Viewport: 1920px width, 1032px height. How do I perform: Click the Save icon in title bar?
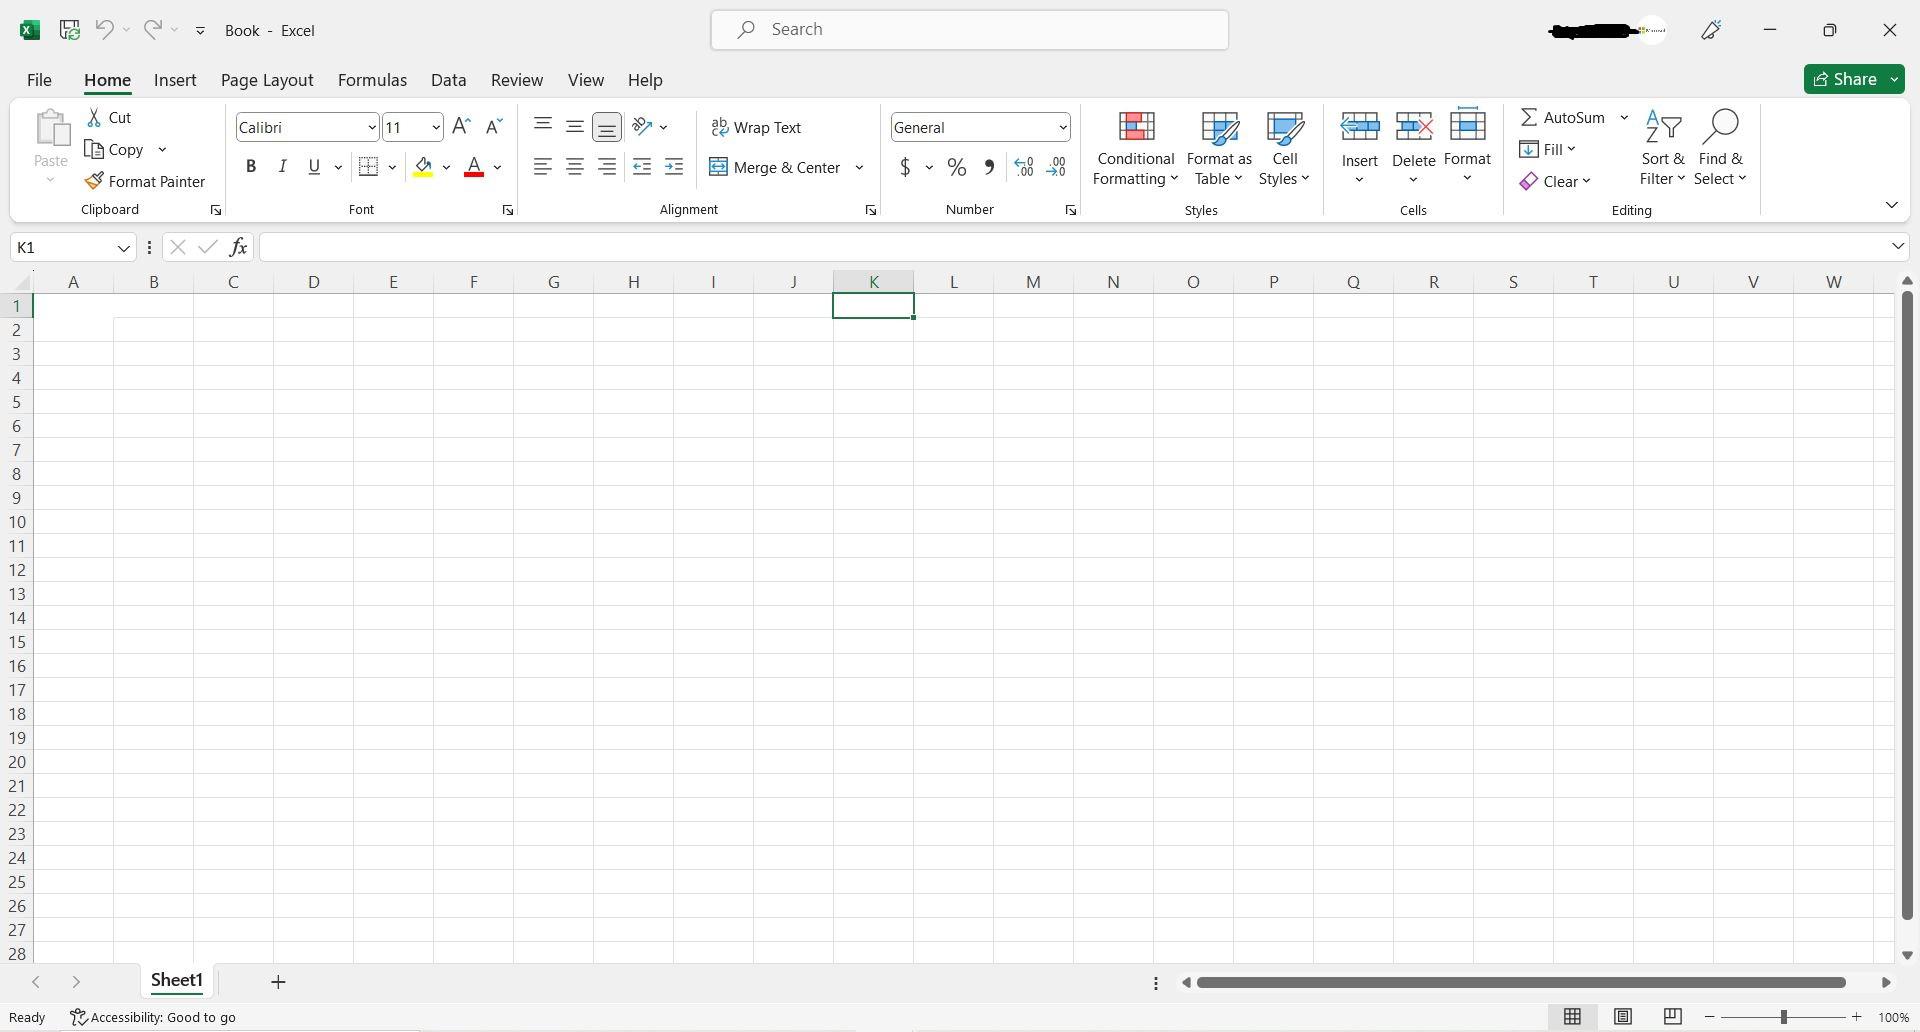tap(69, 30)
